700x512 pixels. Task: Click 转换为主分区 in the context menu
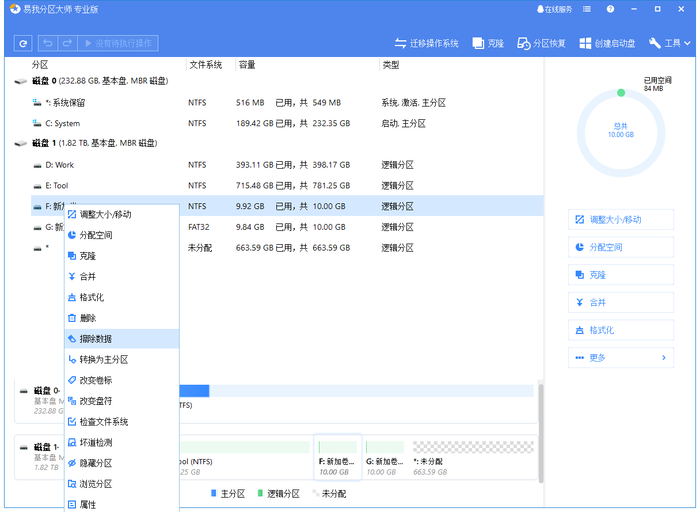pos(103,360)
